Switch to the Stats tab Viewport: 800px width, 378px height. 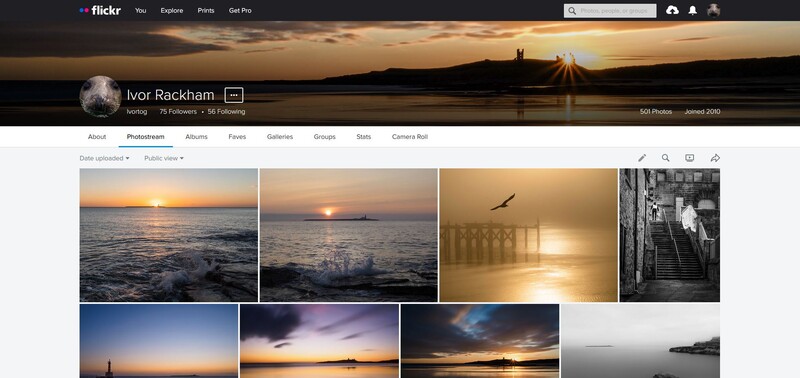364,137
